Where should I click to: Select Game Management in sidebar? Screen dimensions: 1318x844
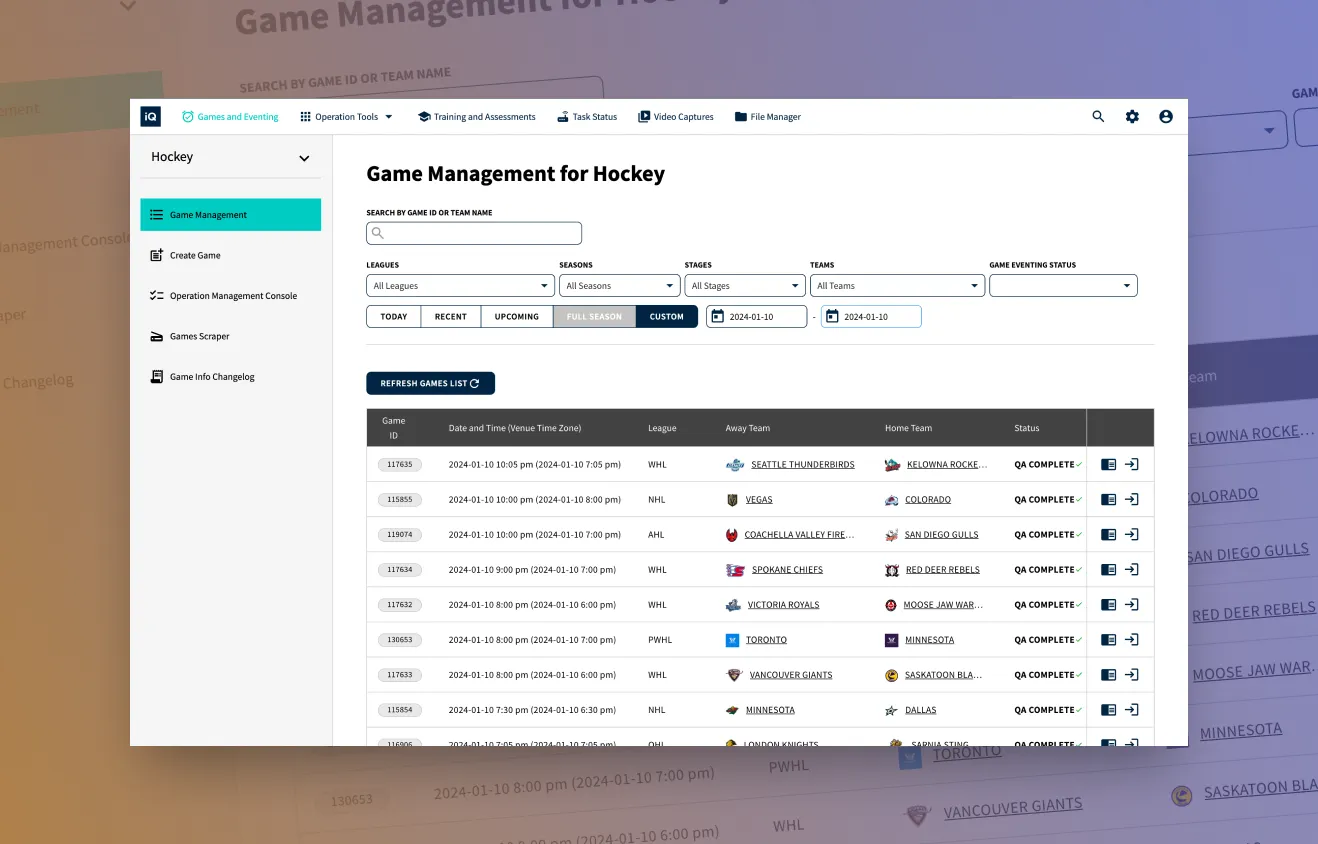[231, 215]
